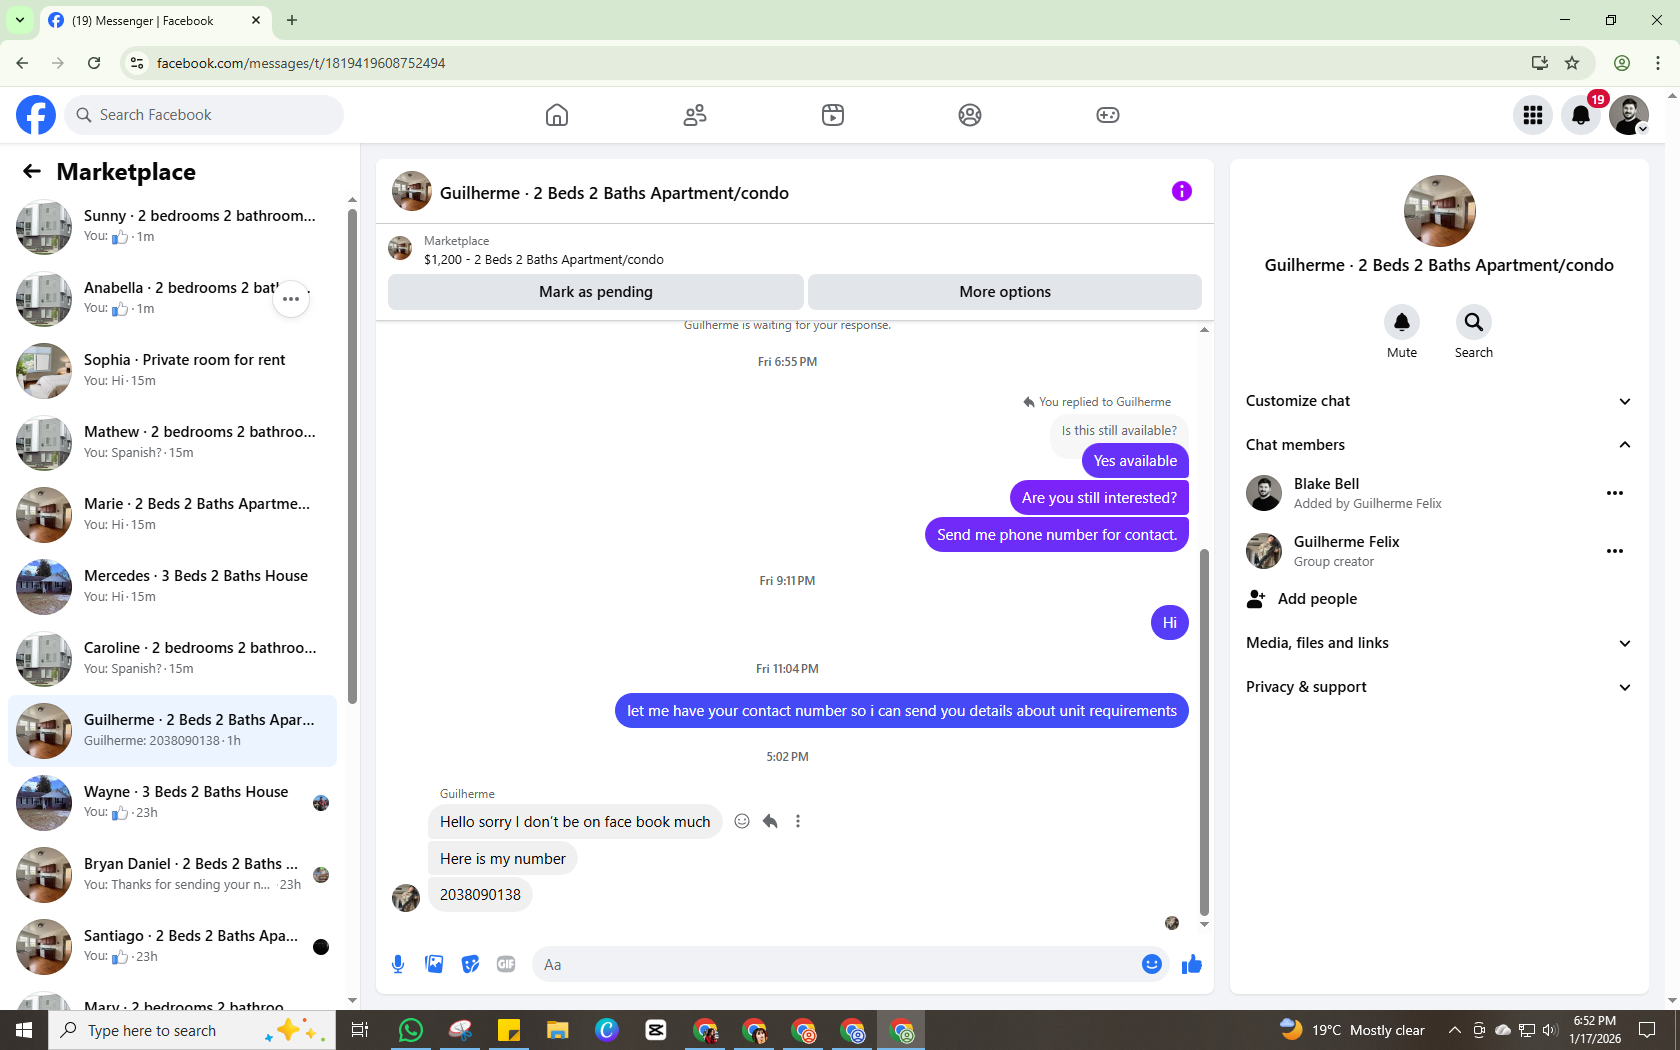Open Marie 2 Beds 2 Baths chat
This screenshot has width=1680, height=1050.
(x=173, y=515)
